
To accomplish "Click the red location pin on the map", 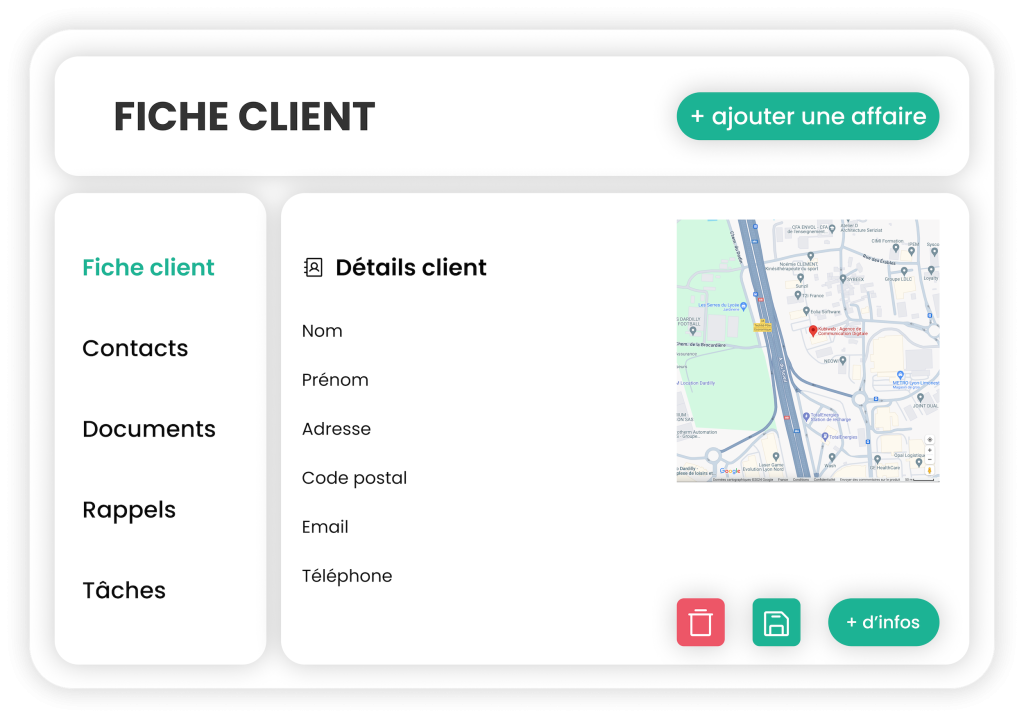I will point(812,331).
